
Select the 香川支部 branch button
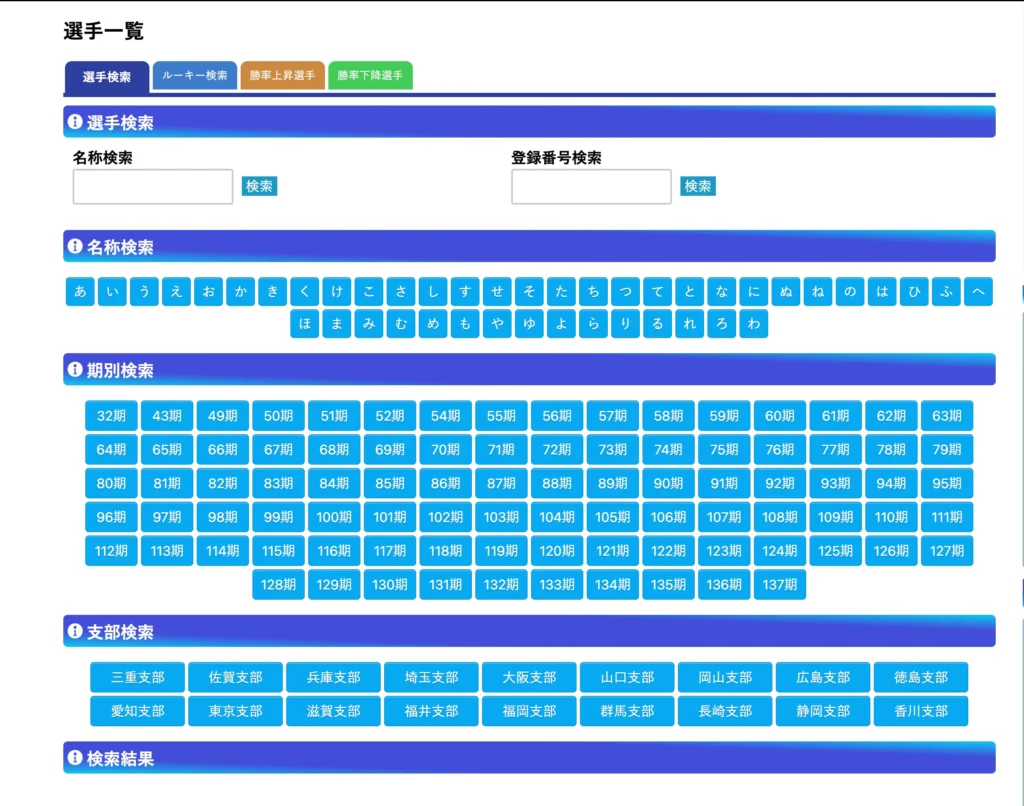(x=920, y=711)
